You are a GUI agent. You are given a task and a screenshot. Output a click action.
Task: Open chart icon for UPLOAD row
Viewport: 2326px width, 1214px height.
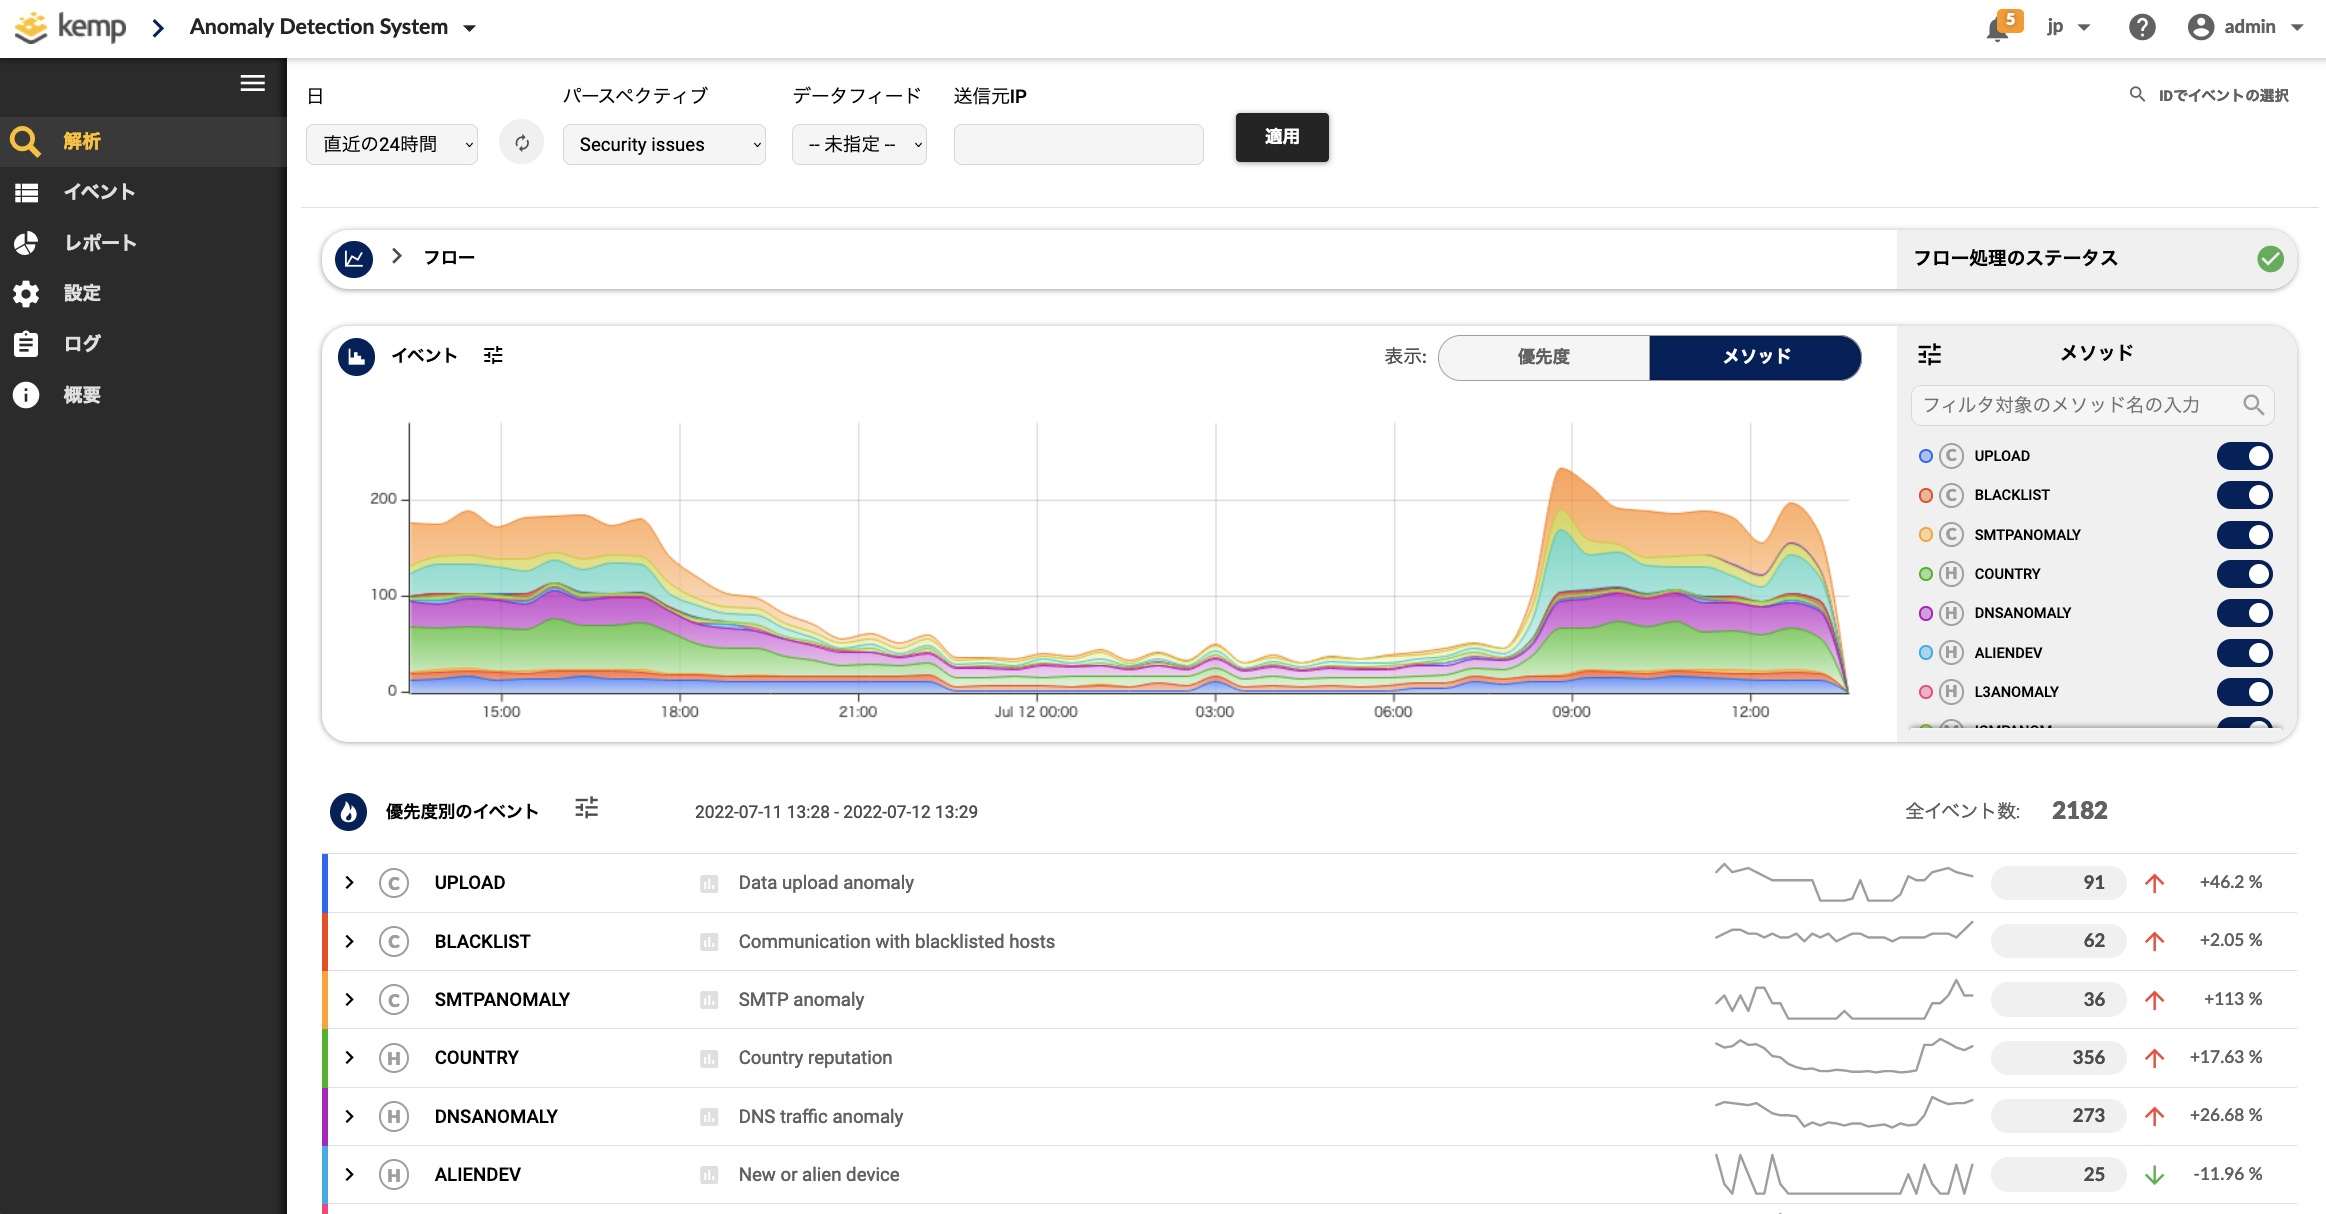(709, 883)
